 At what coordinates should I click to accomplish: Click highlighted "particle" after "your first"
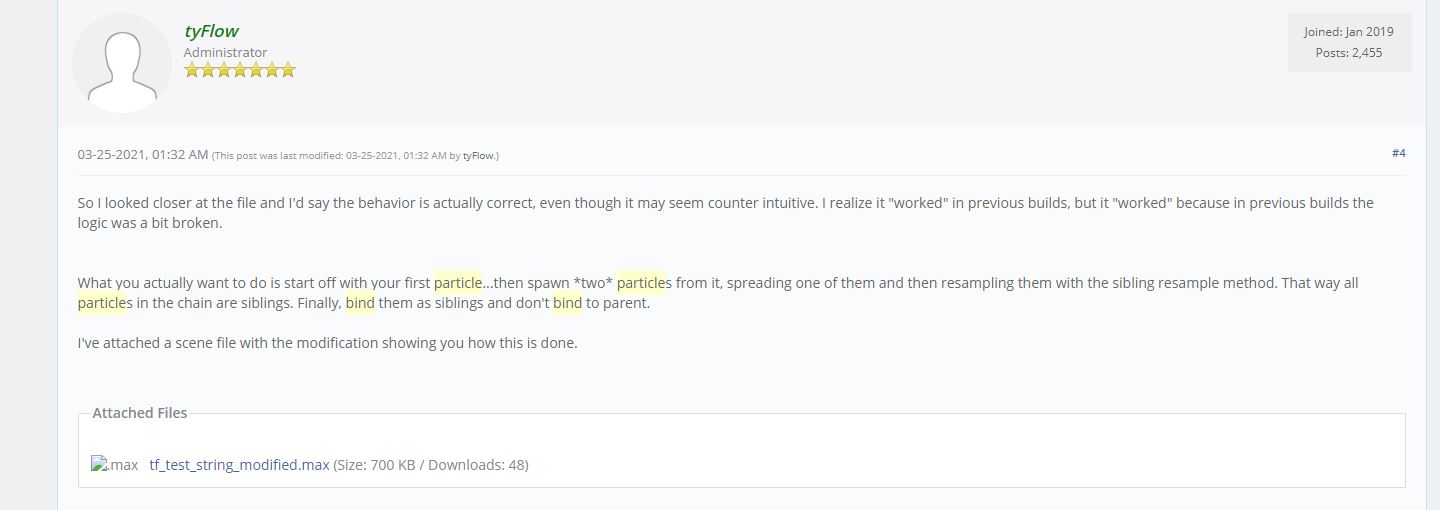tap(458, 283)
